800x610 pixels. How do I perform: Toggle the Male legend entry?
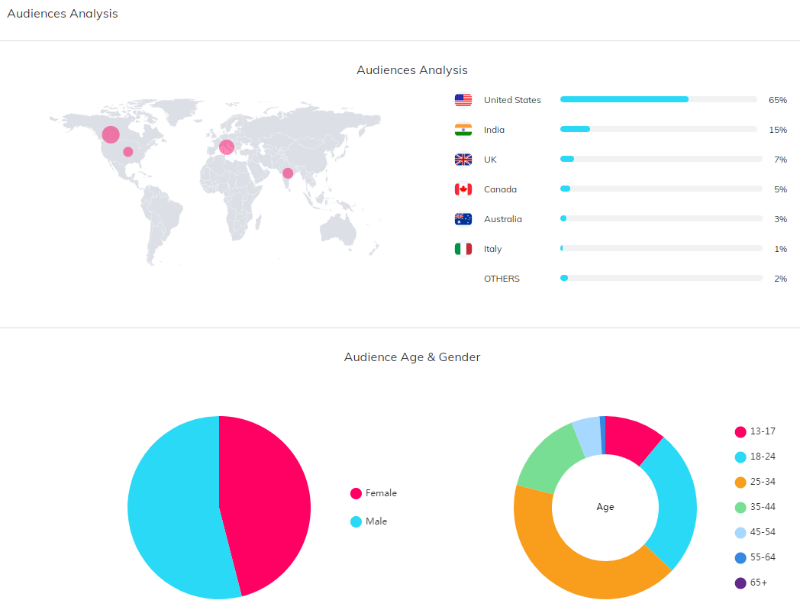click(368, 521)
